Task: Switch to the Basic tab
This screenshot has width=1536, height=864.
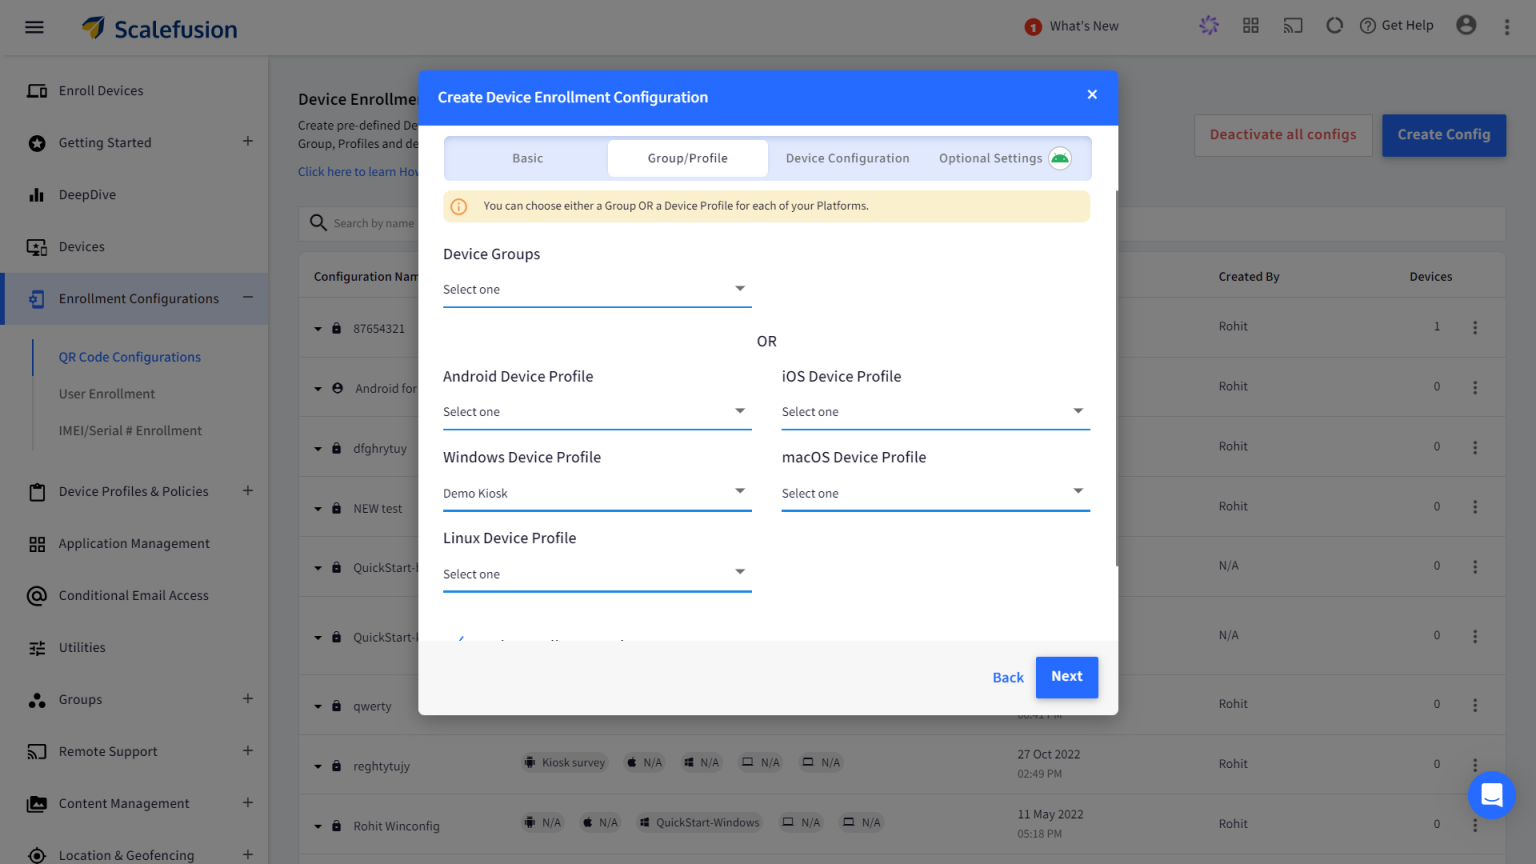Action: coord(526,157)
